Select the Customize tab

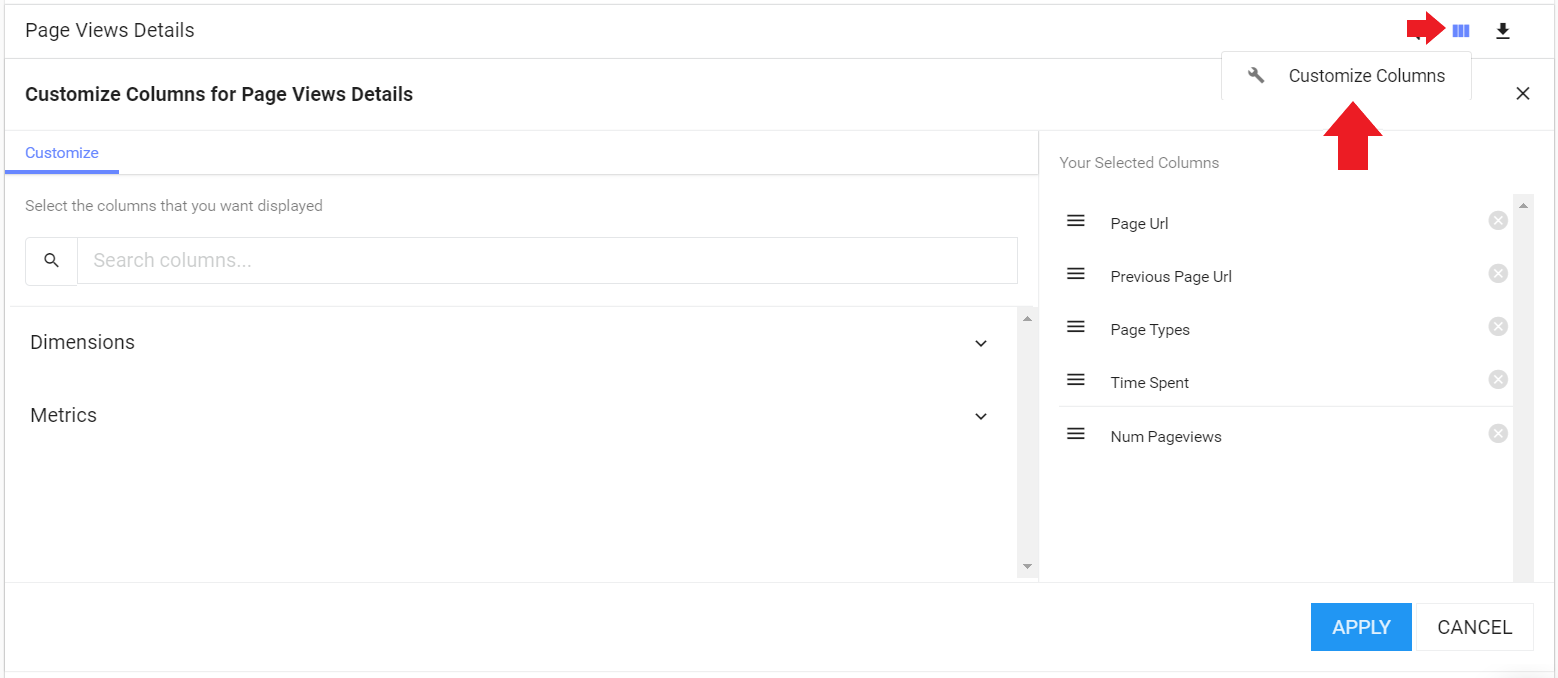[62, 153]
